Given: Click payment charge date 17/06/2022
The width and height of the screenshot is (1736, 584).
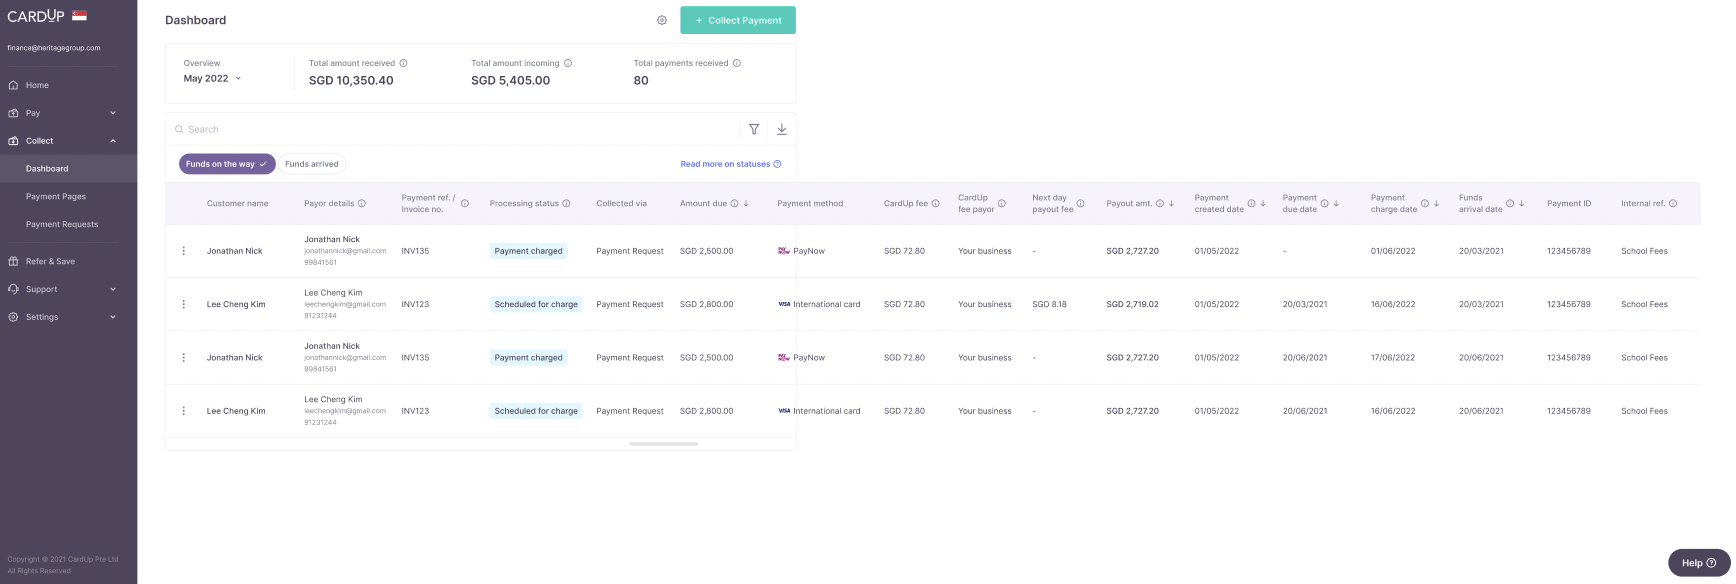Looking at the screenshot, I should (x=1393, y=358).
